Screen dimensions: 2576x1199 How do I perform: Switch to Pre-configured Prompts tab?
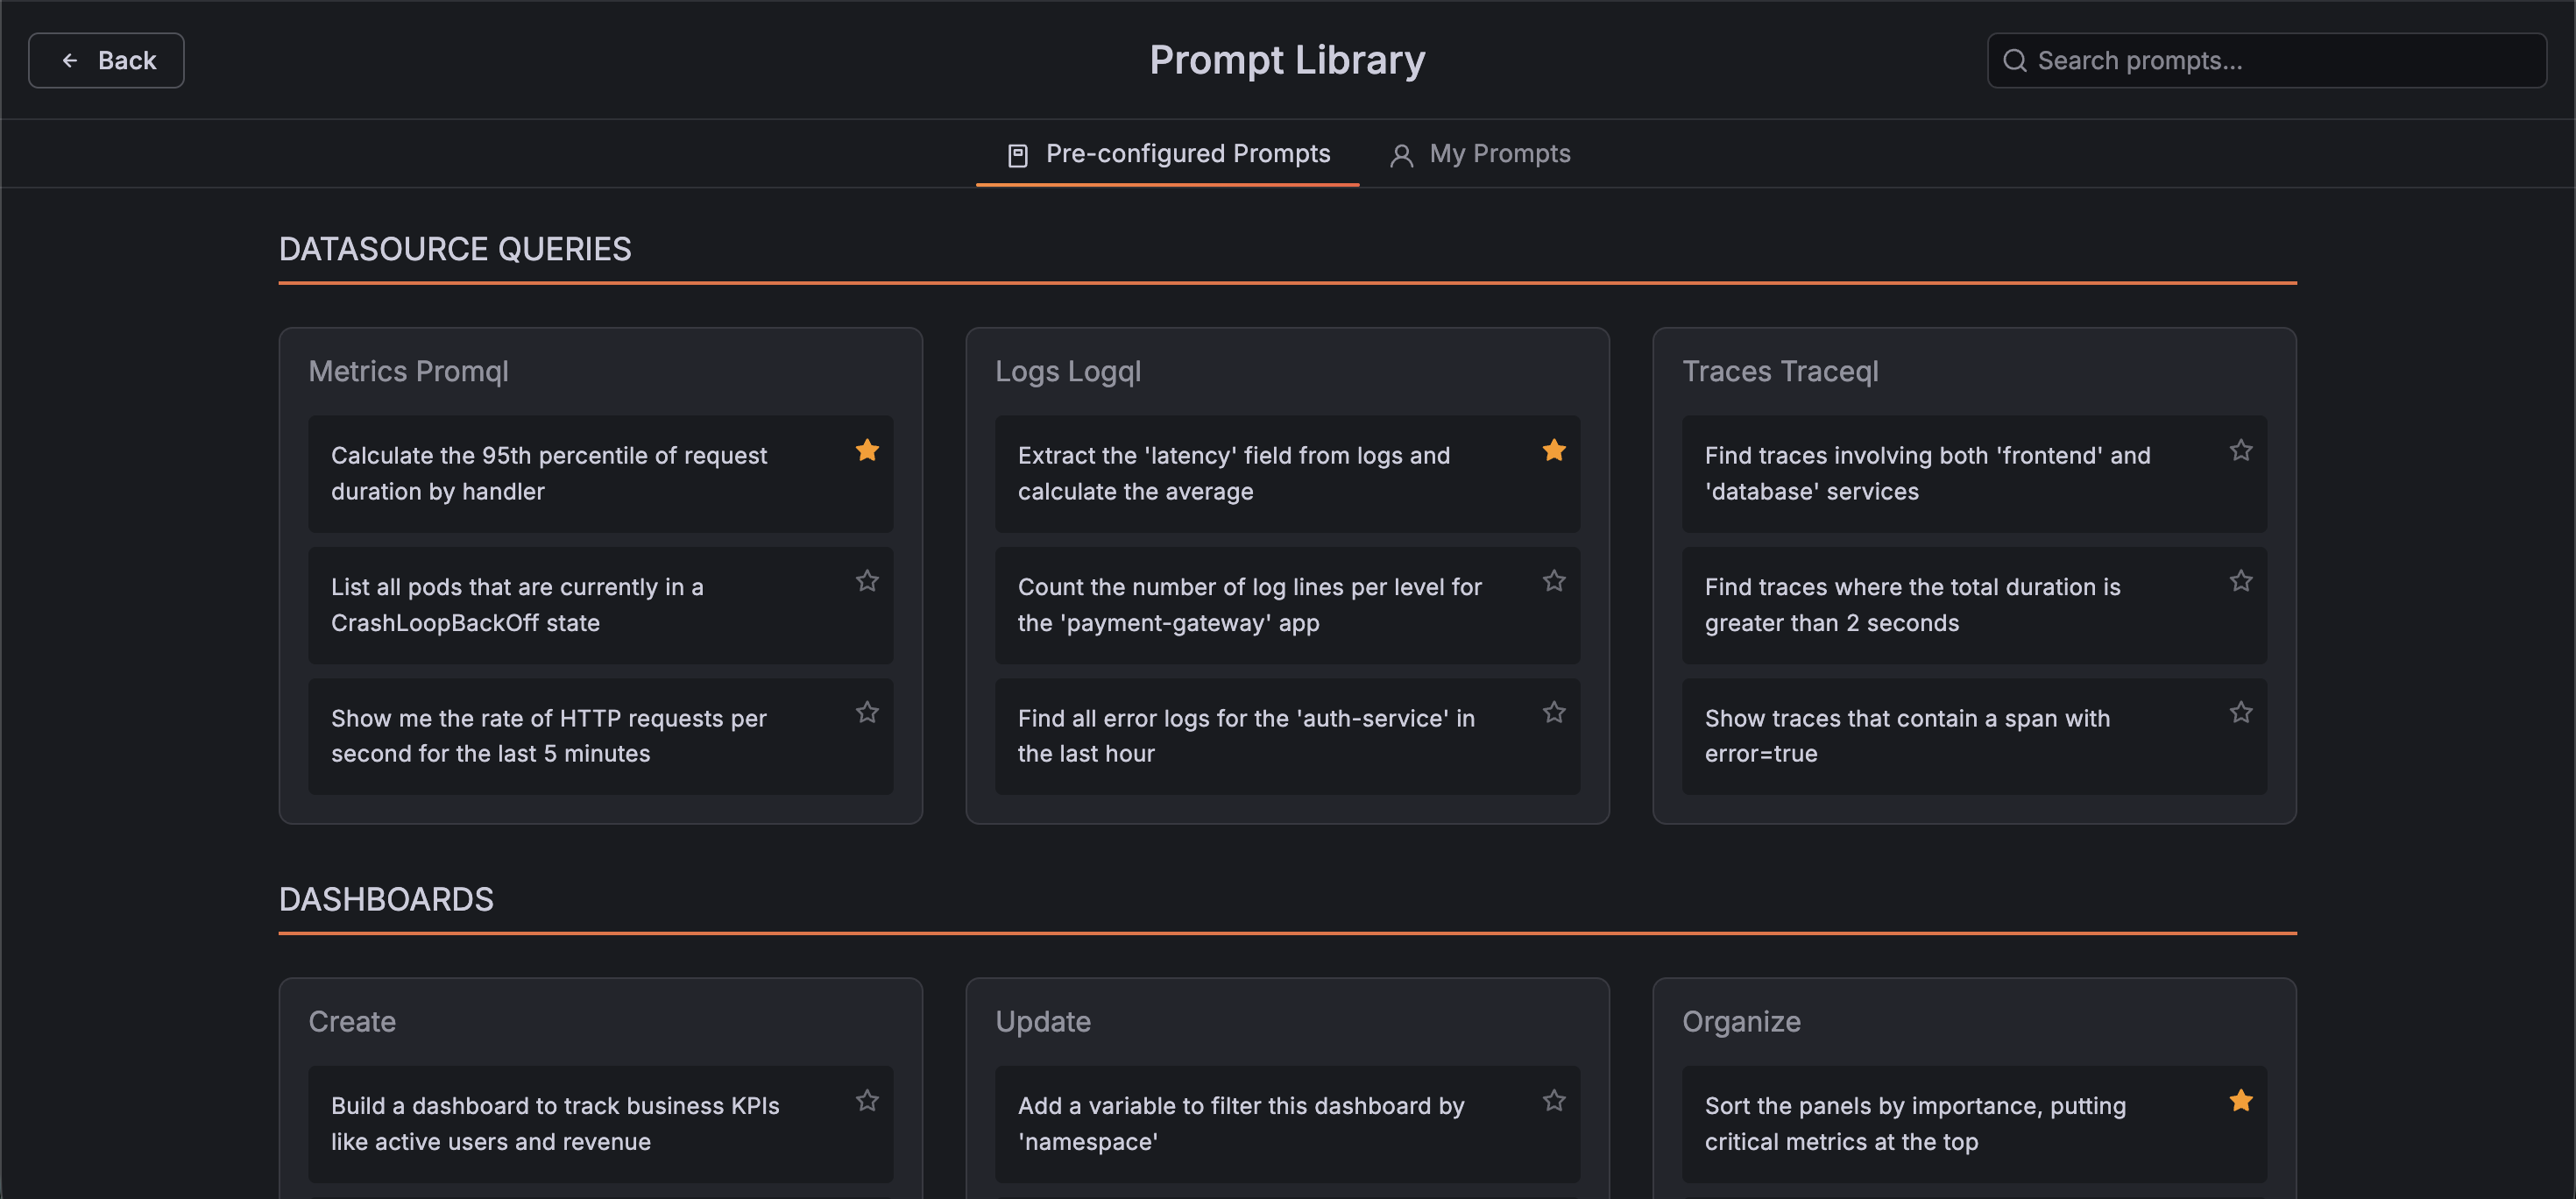click(1167, 154)
